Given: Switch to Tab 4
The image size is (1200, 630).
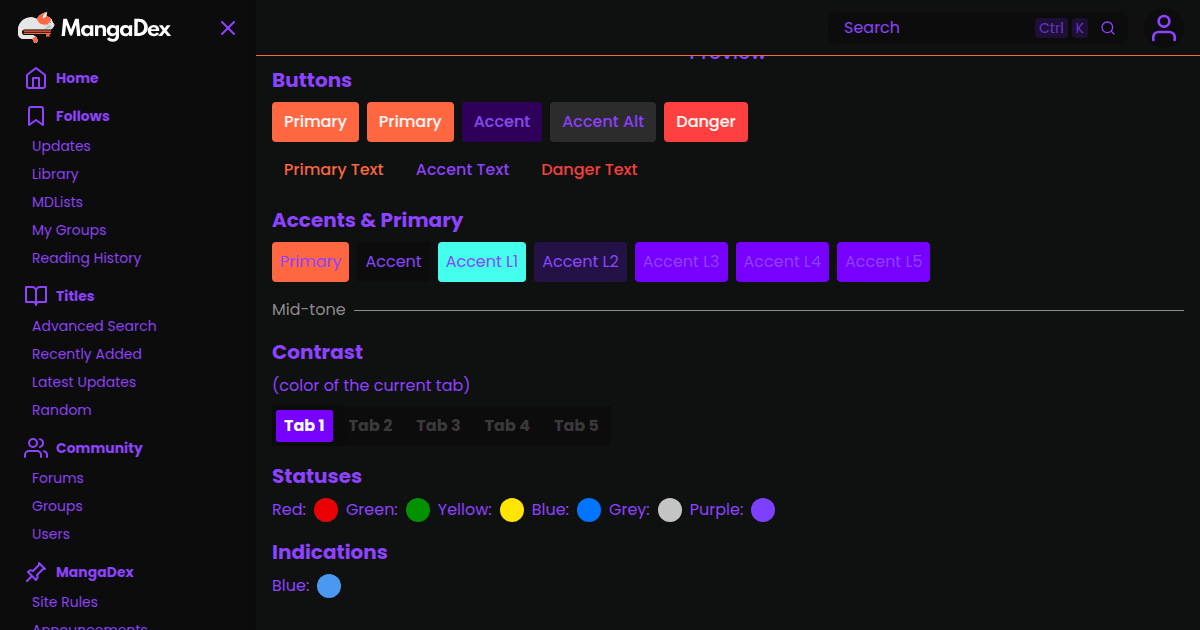Looking at the screenshot, I should [x=507, y=426].
